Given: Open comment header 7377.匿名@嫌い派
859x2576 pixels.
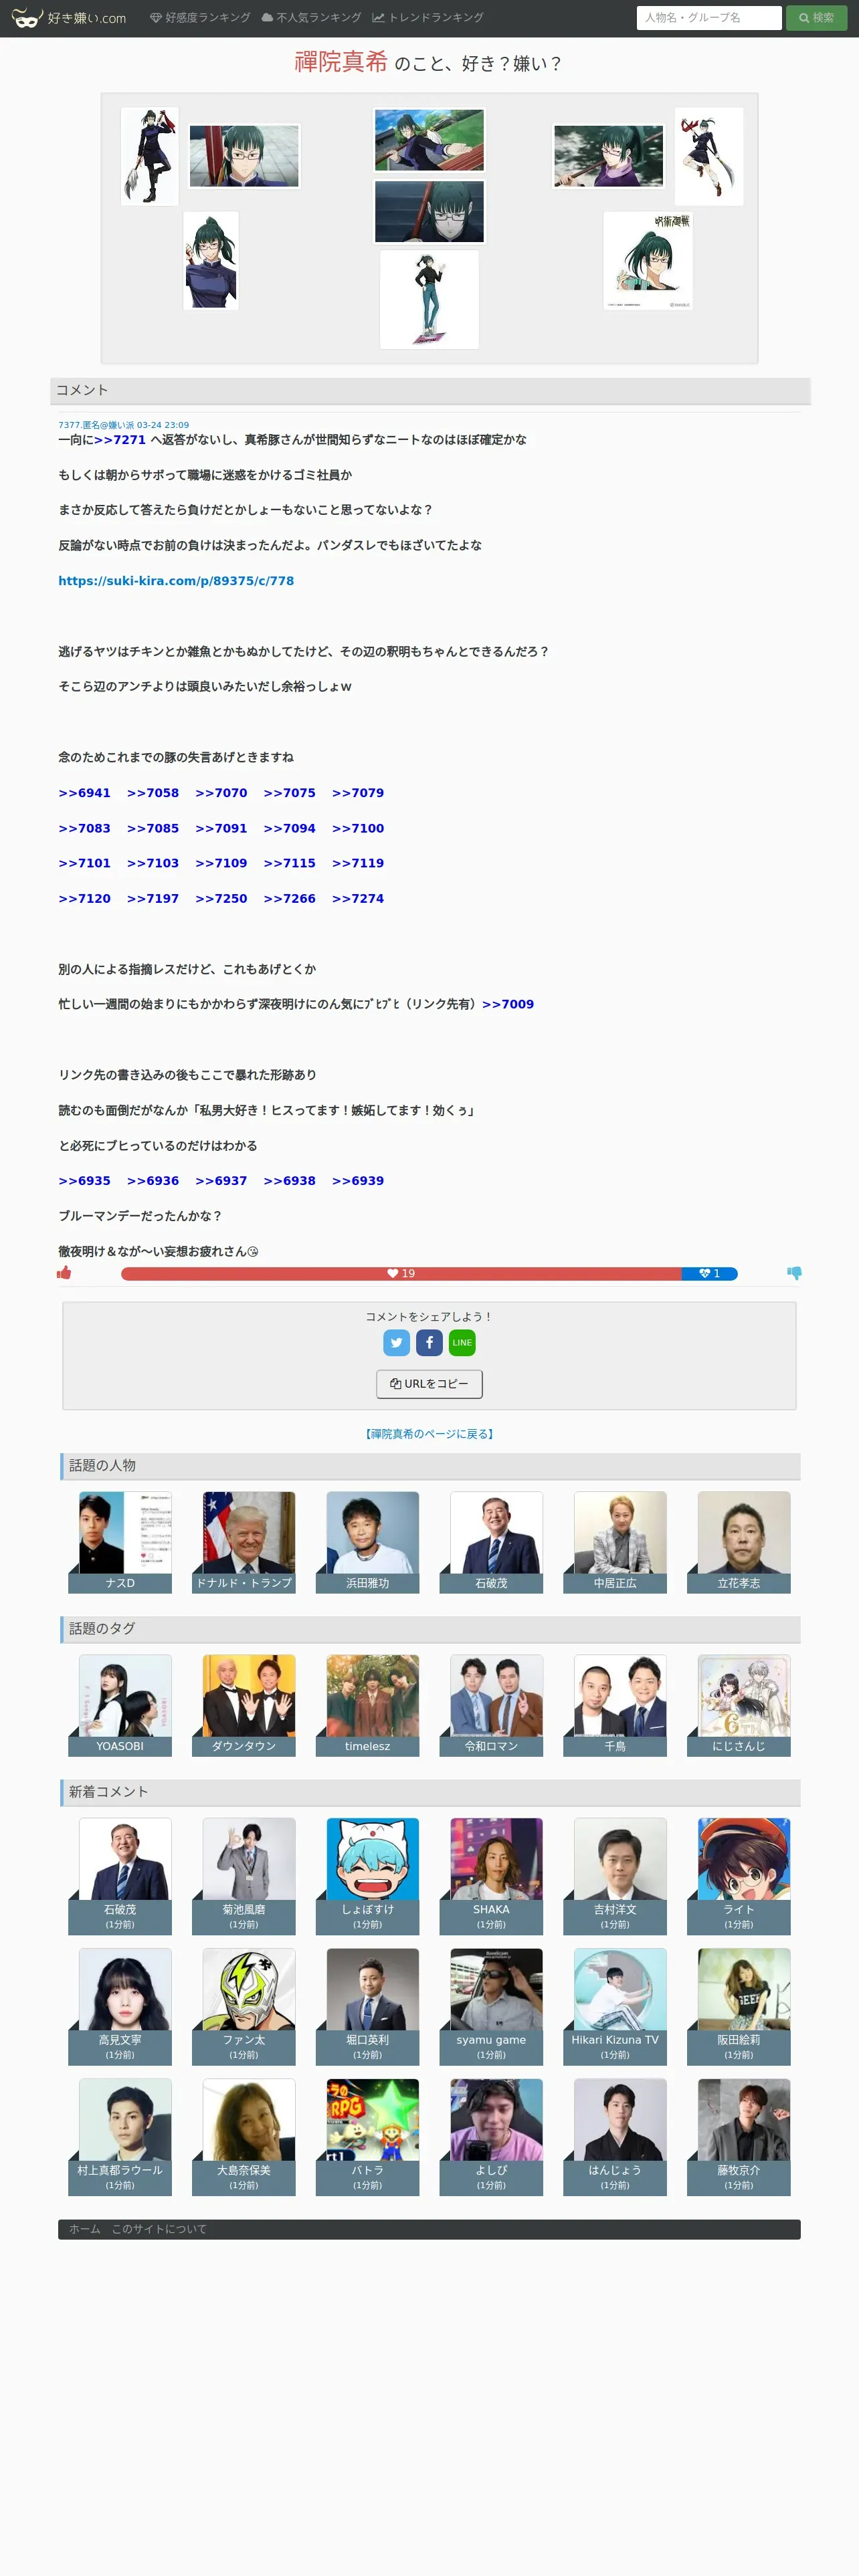Looking at the screenshot, I should (123, 425).
